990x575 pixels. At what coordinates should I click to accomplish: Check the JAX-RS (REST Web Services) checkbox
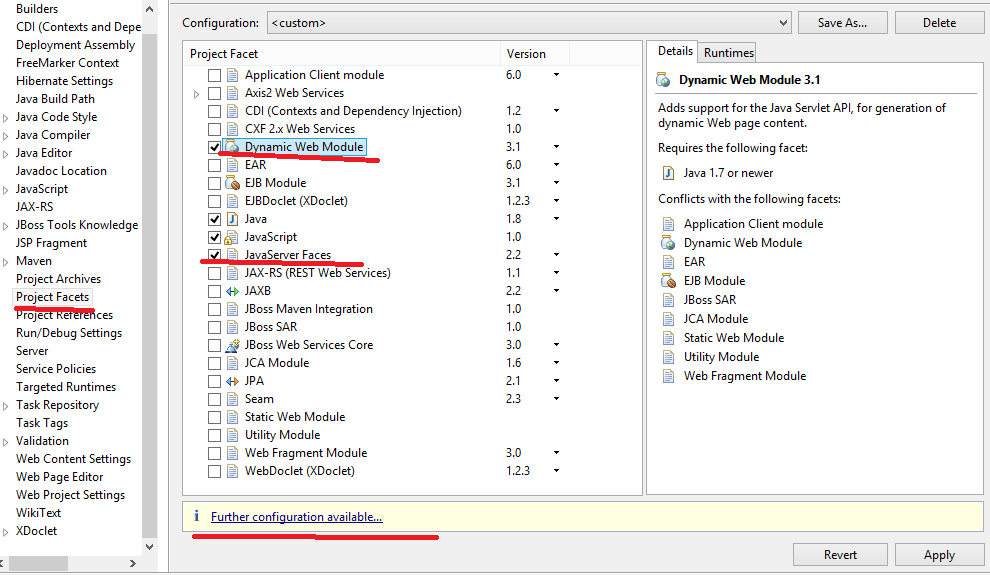click(x=215, y=273)
